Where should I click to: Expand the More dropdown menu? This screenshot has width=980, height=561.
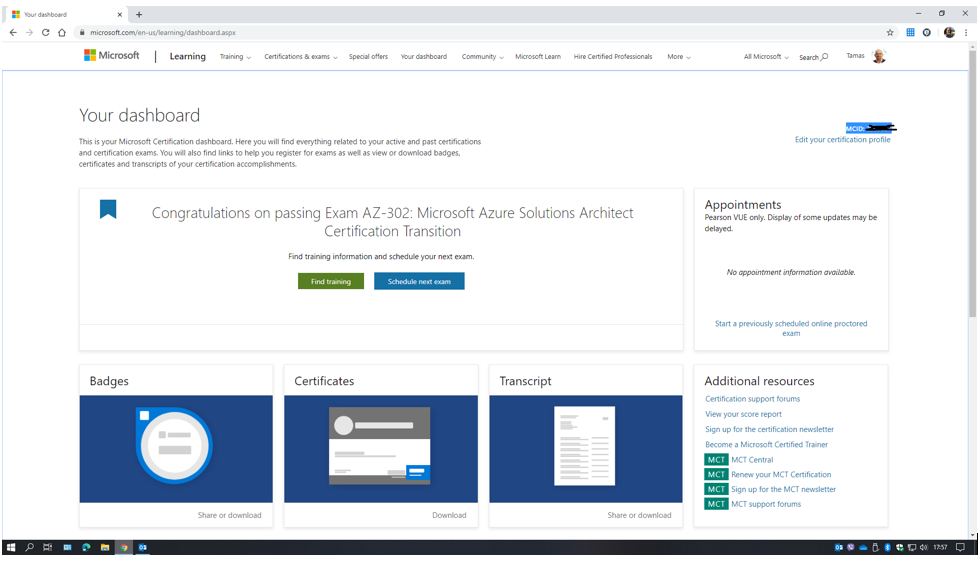click(x=679, y=57)
